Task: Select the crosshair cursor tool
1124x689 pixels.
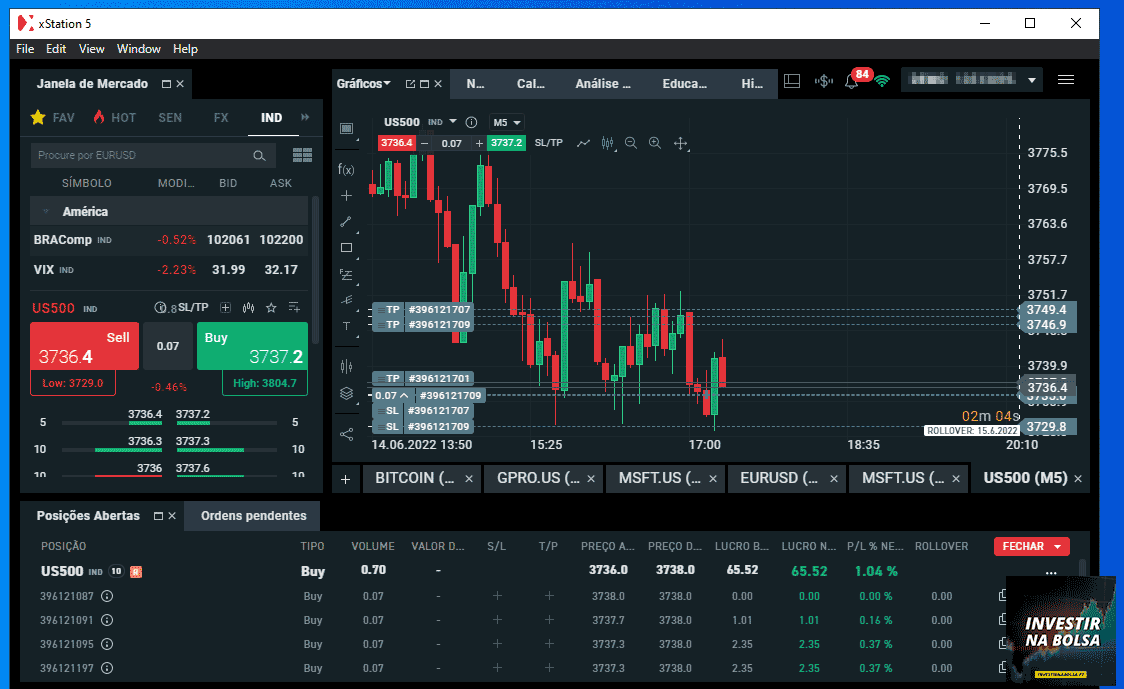Action: (346, 196)
